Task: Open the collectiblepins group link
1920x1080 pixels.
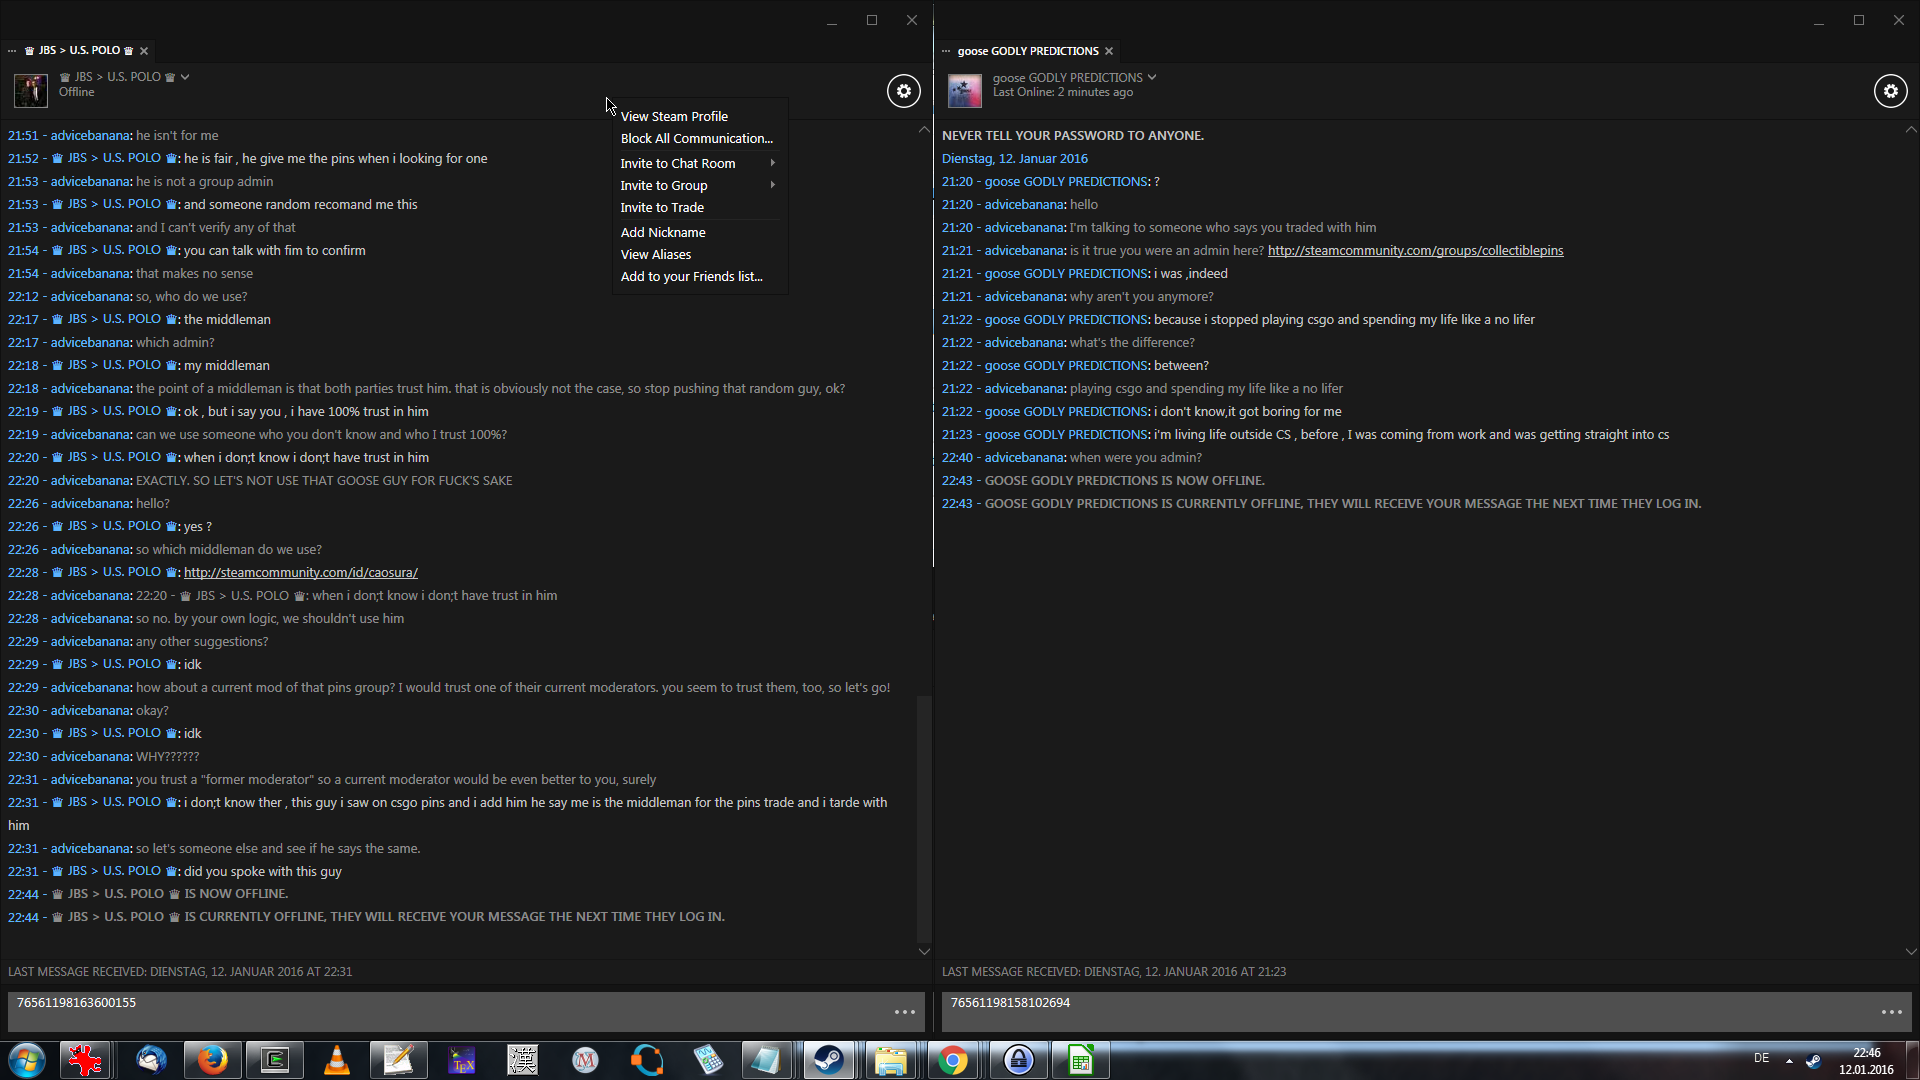Action: coord(1415,250)
